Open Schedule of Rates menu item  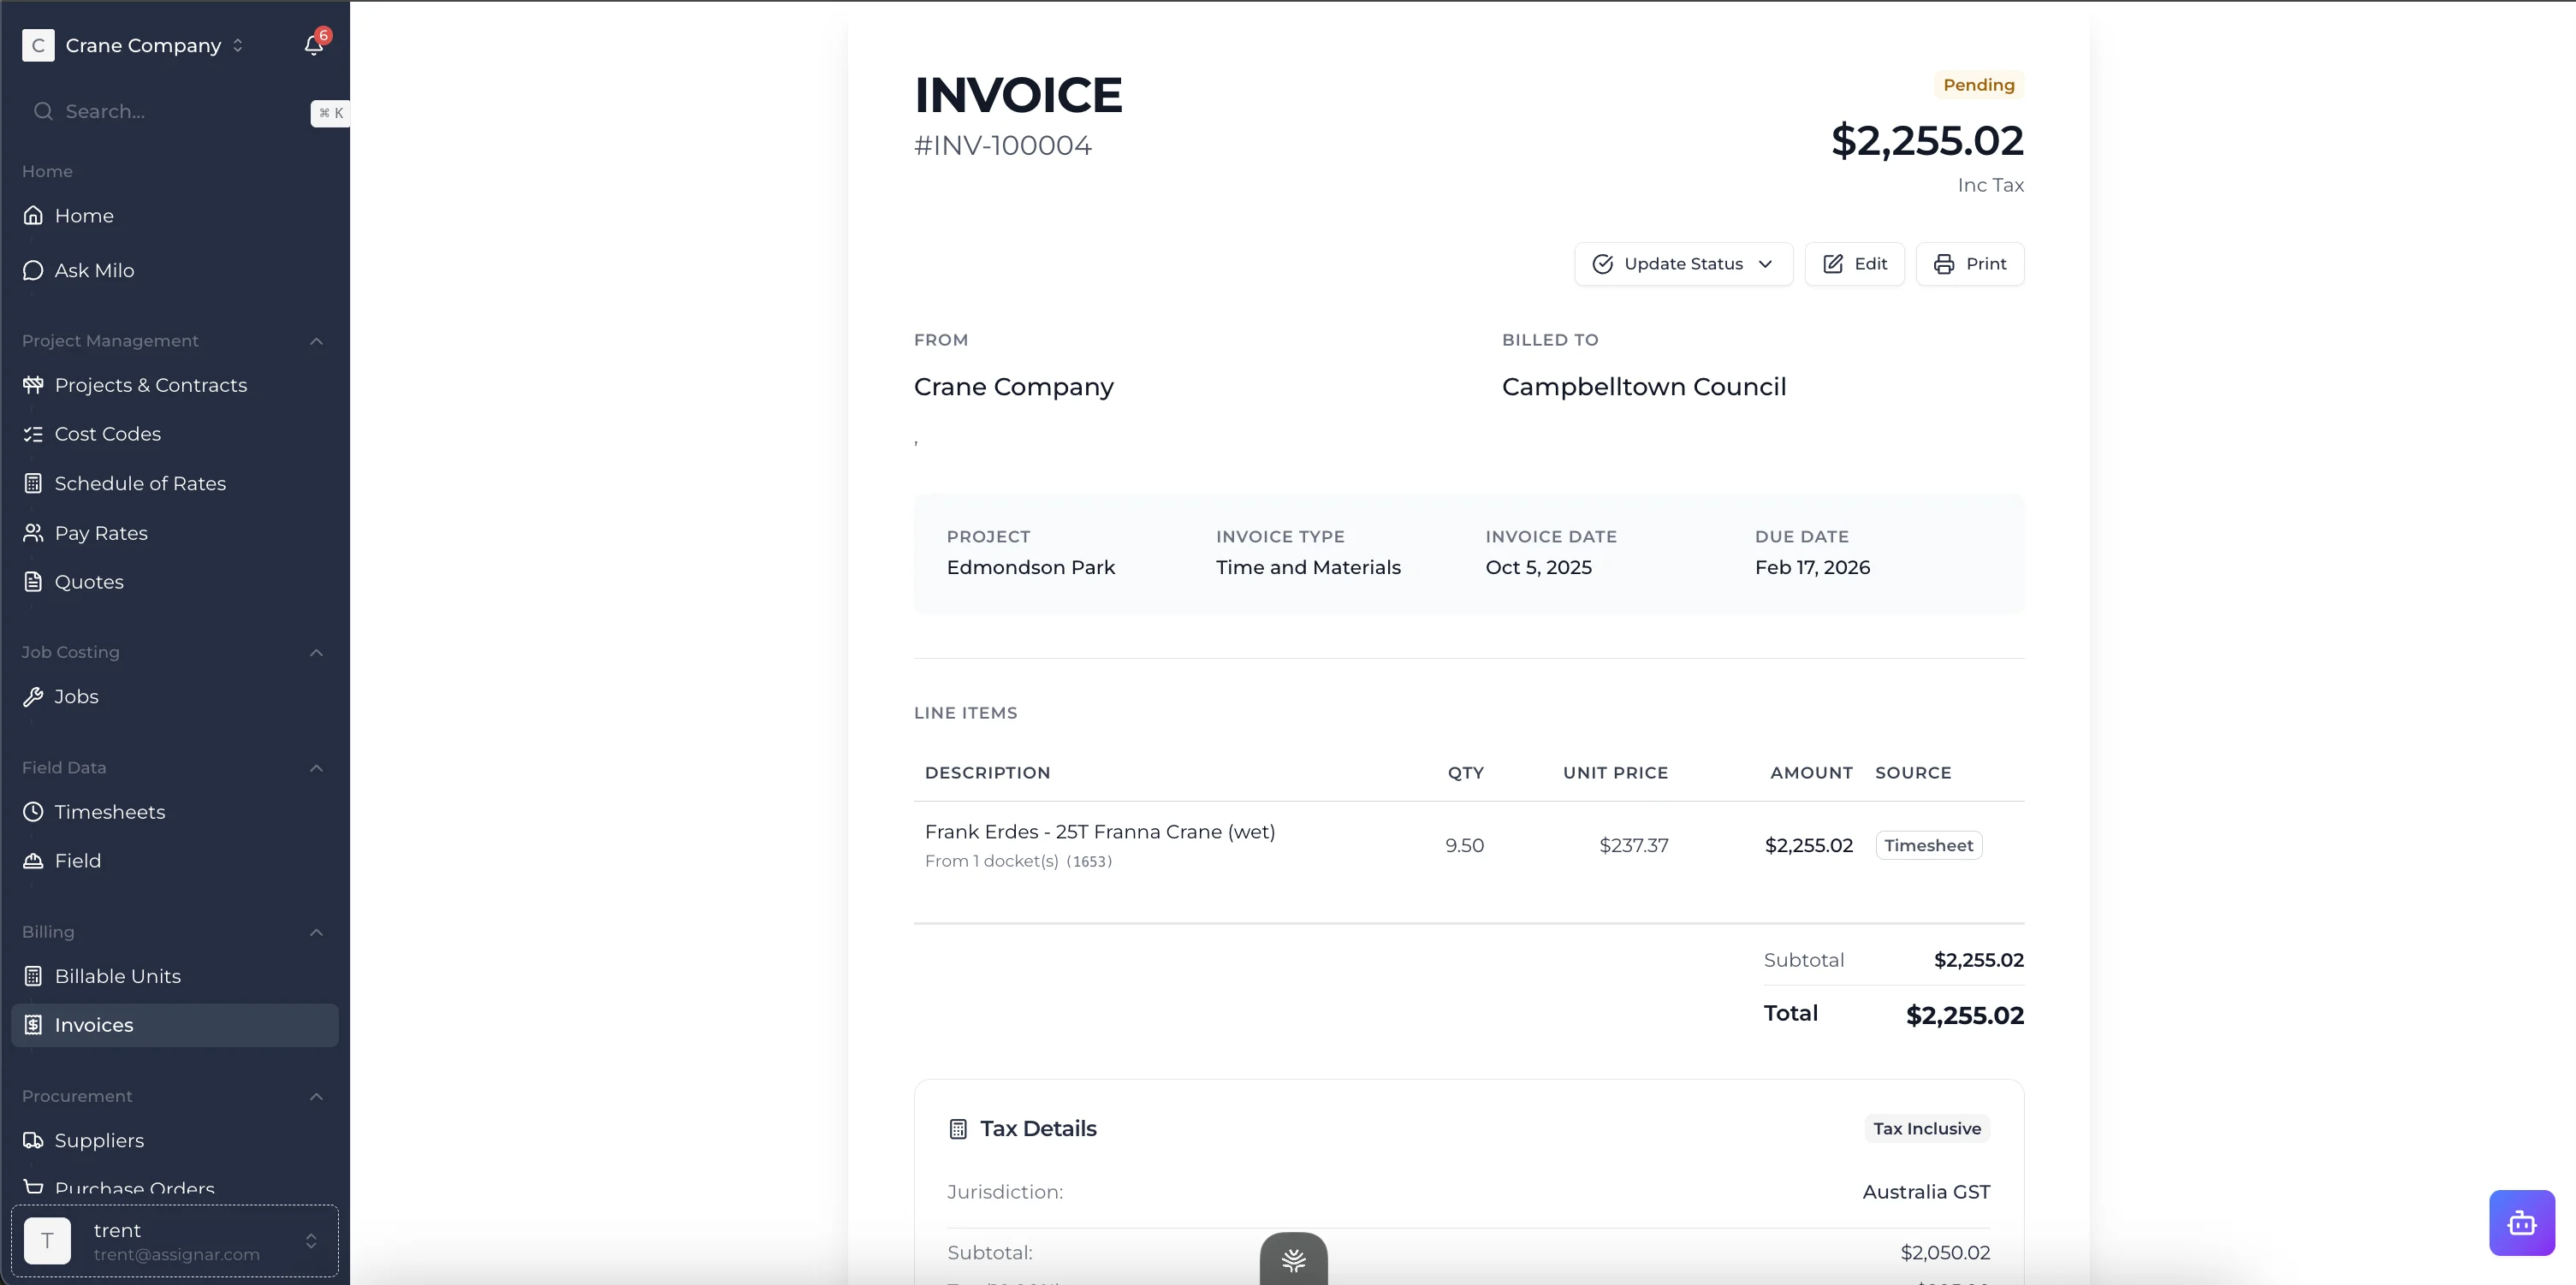click(140, 484)
